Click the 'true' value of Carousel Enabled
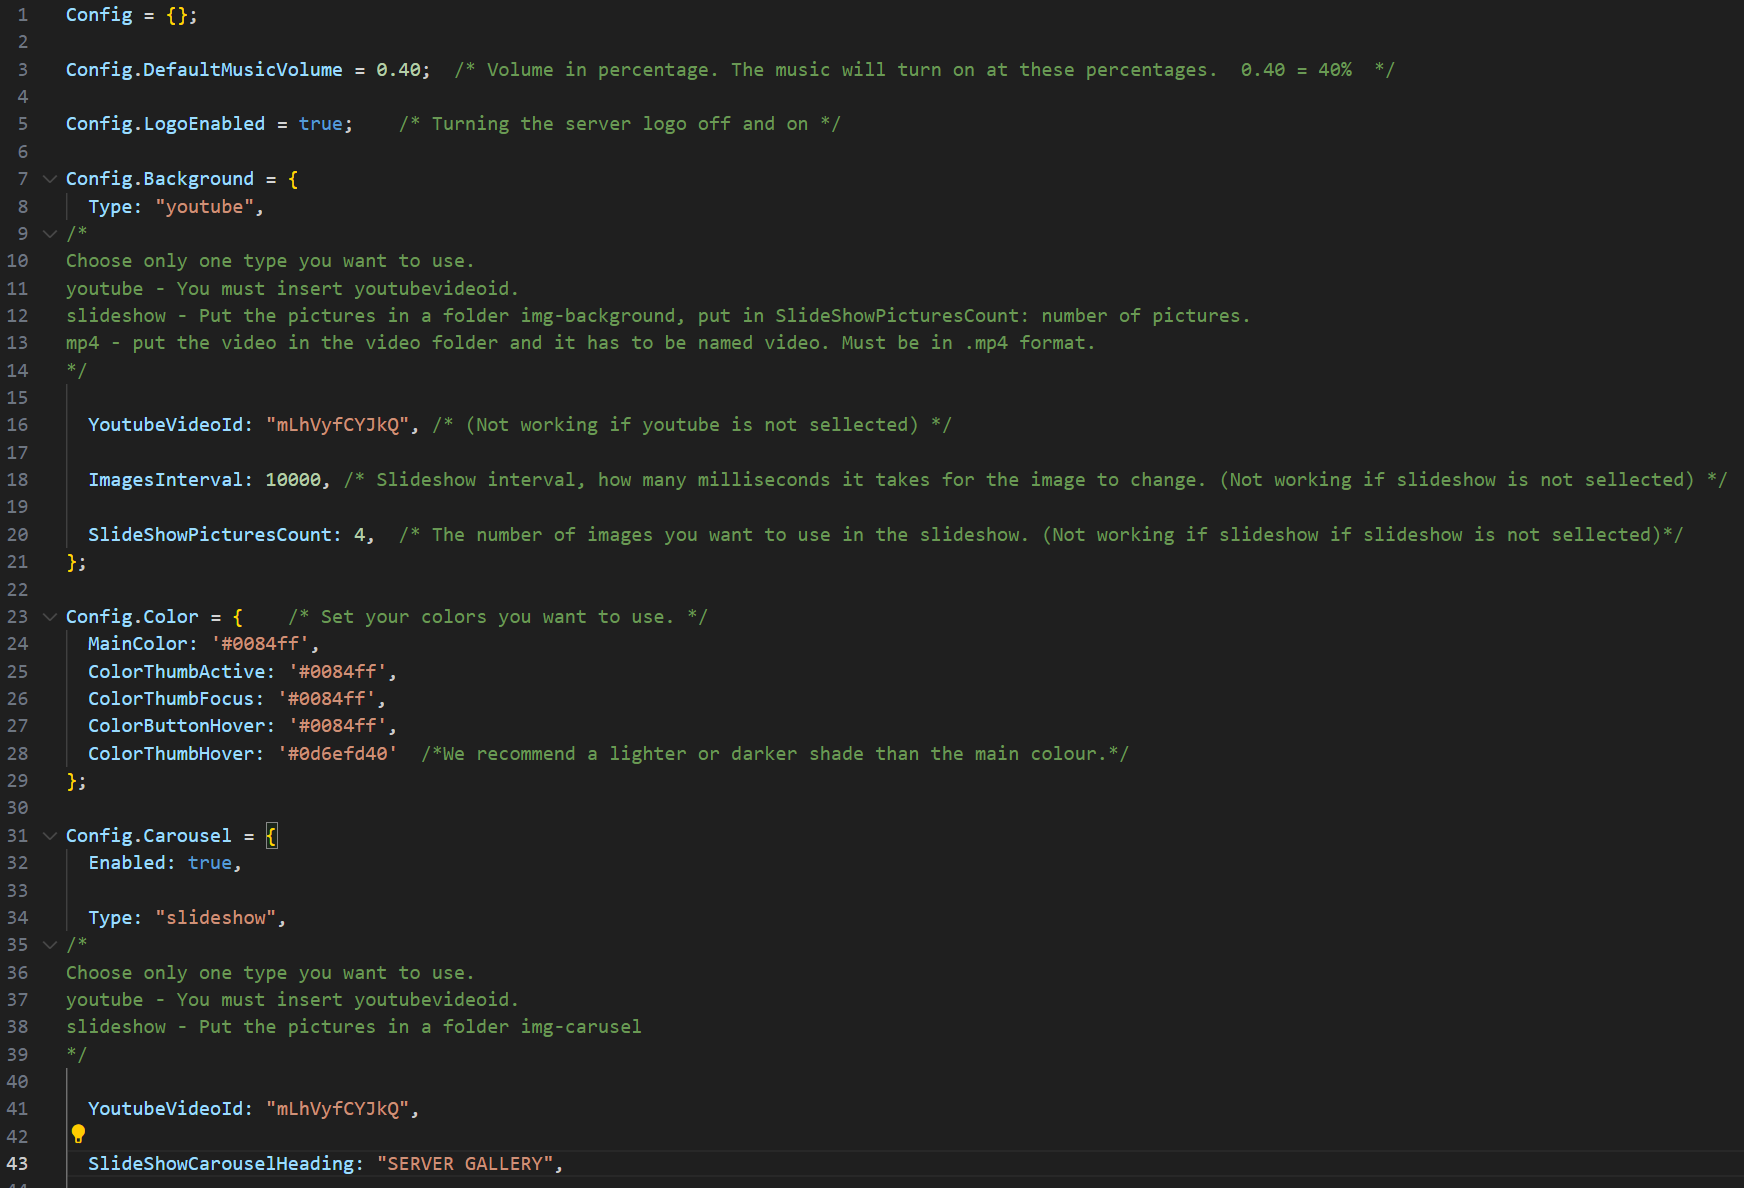The height and width of the screenshot is (1188, 1744). pyautogui.click(x=210, y=862)
